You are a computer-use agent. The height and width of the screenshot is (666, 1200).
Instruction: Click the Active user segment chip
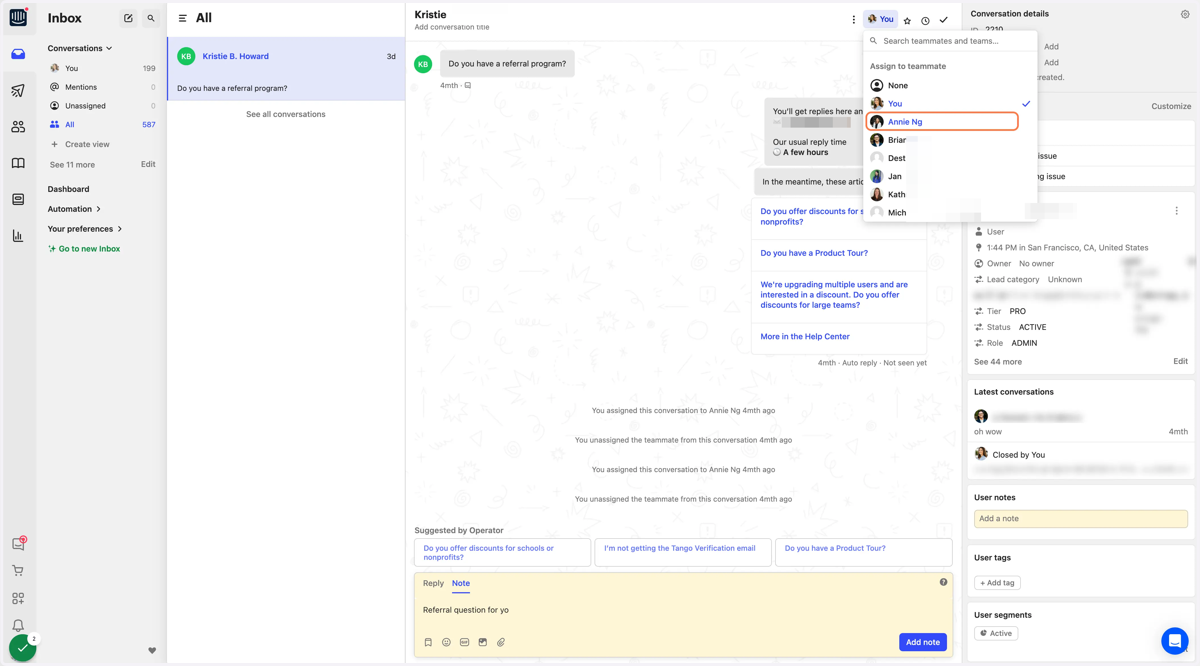tap(996, 633)
